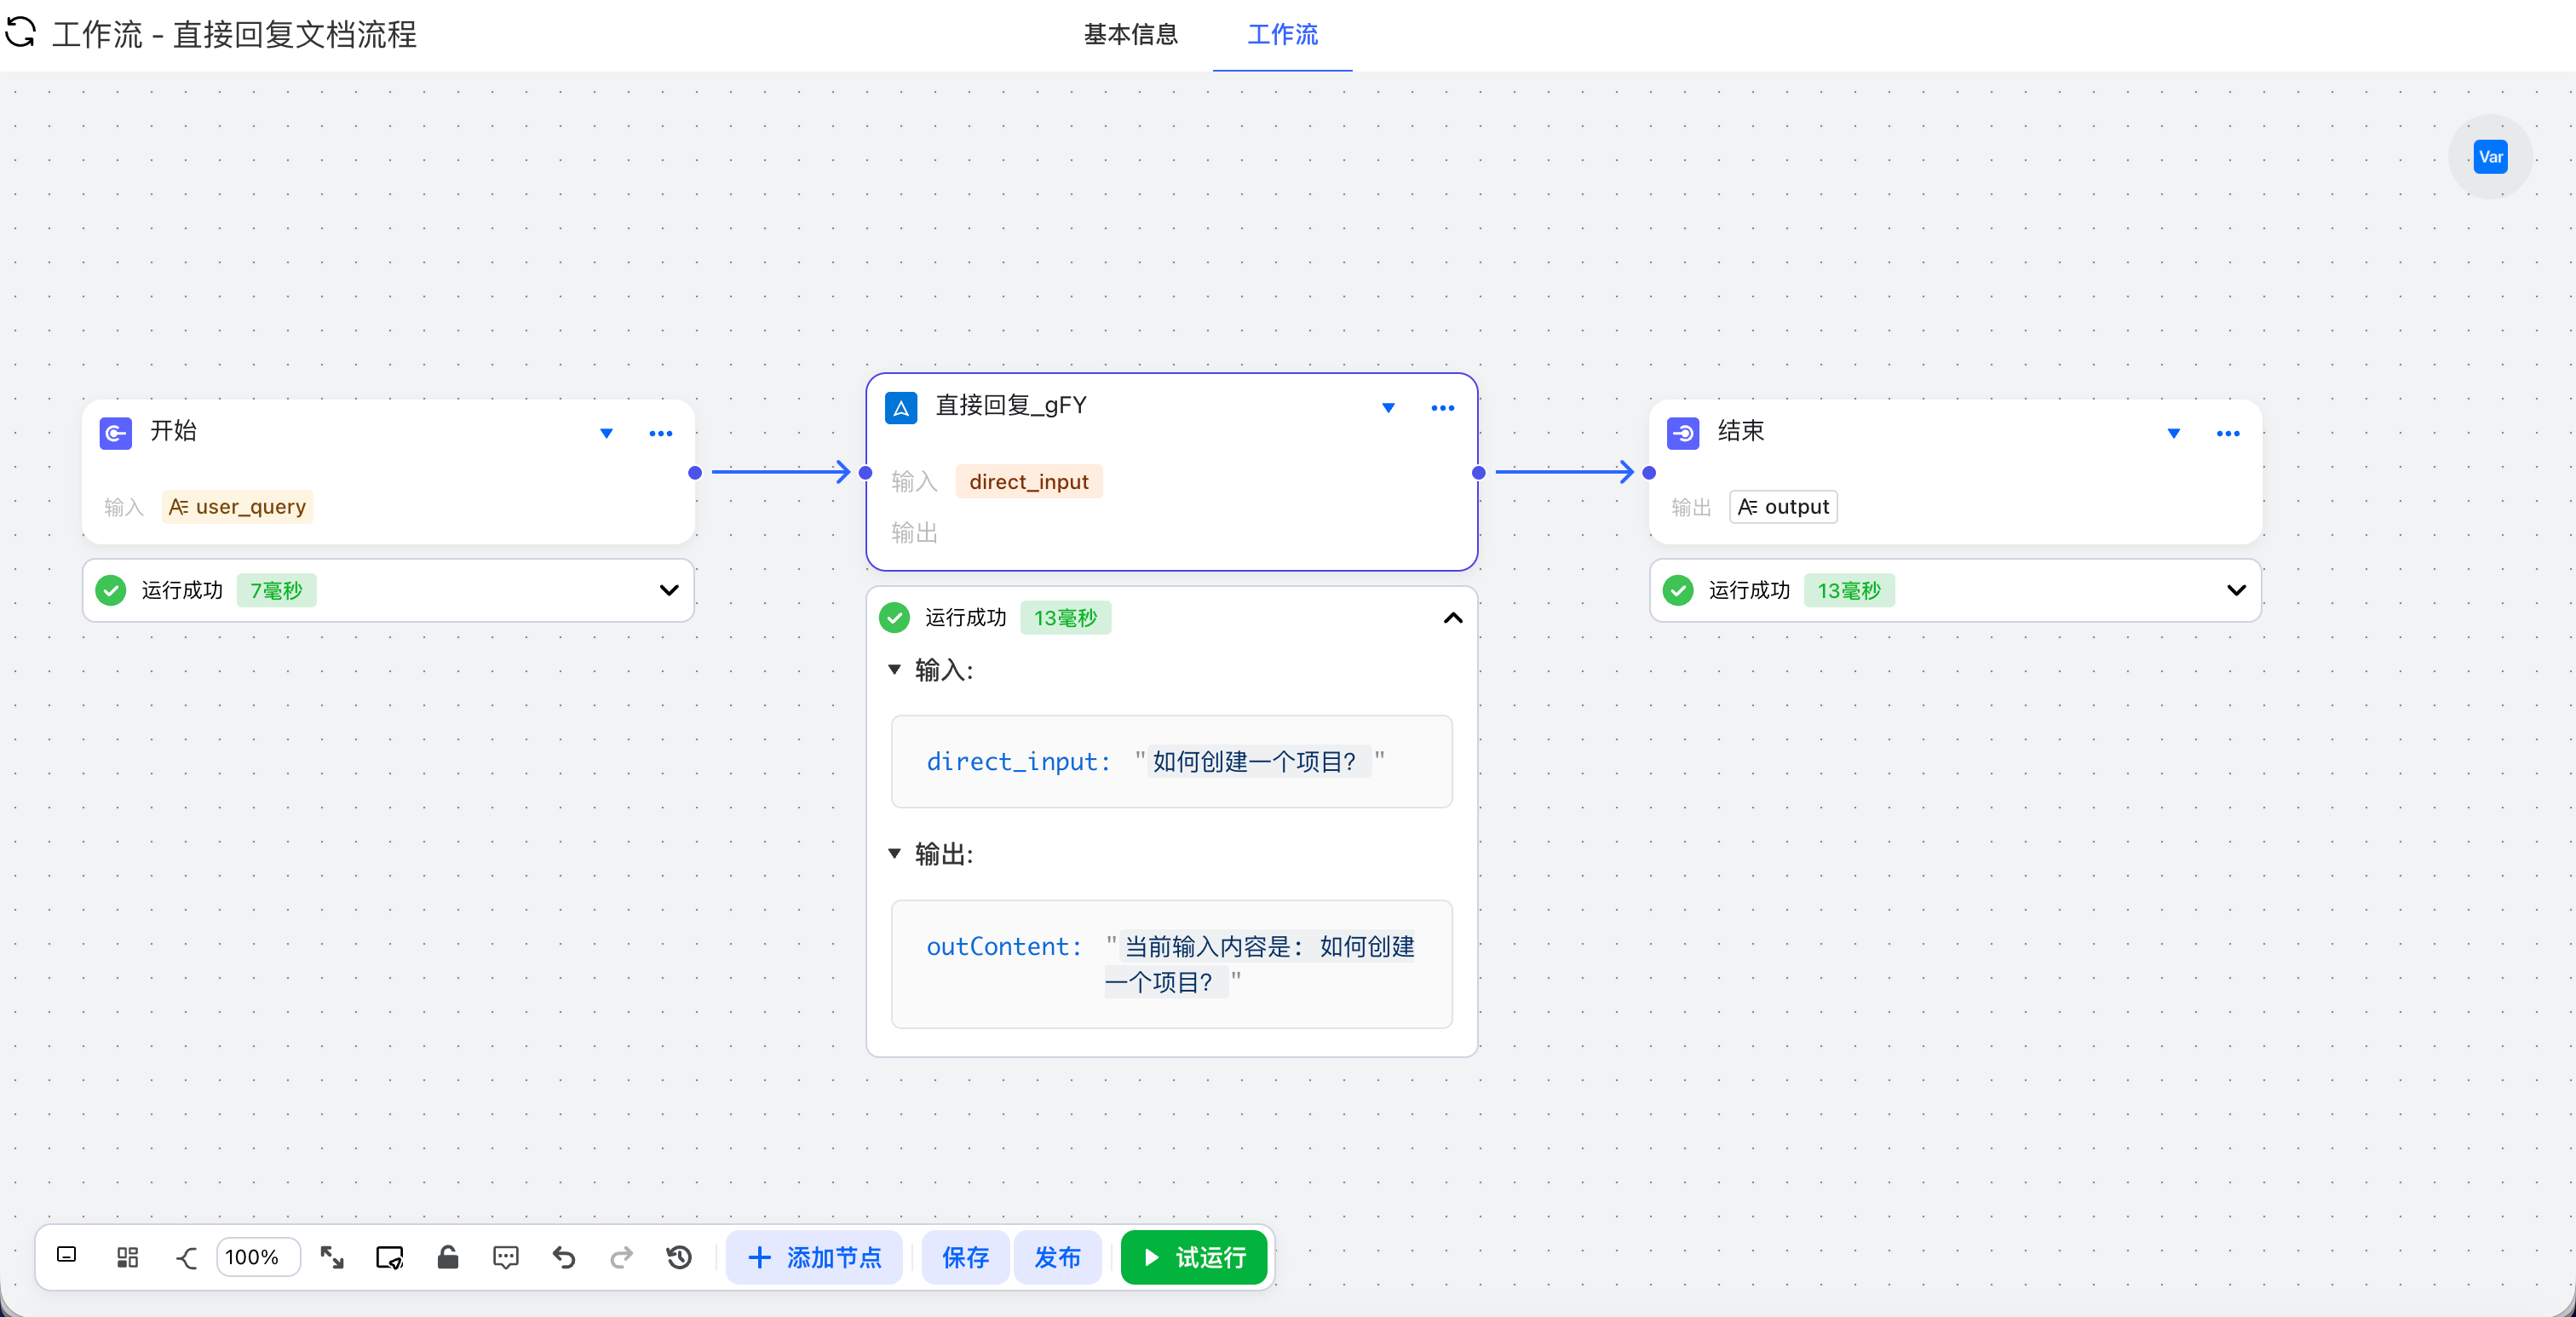The width and height of the screenshot is (2576, 1317).
Task: Click the 100% zoom level field
Action: tap(256, 1257)
